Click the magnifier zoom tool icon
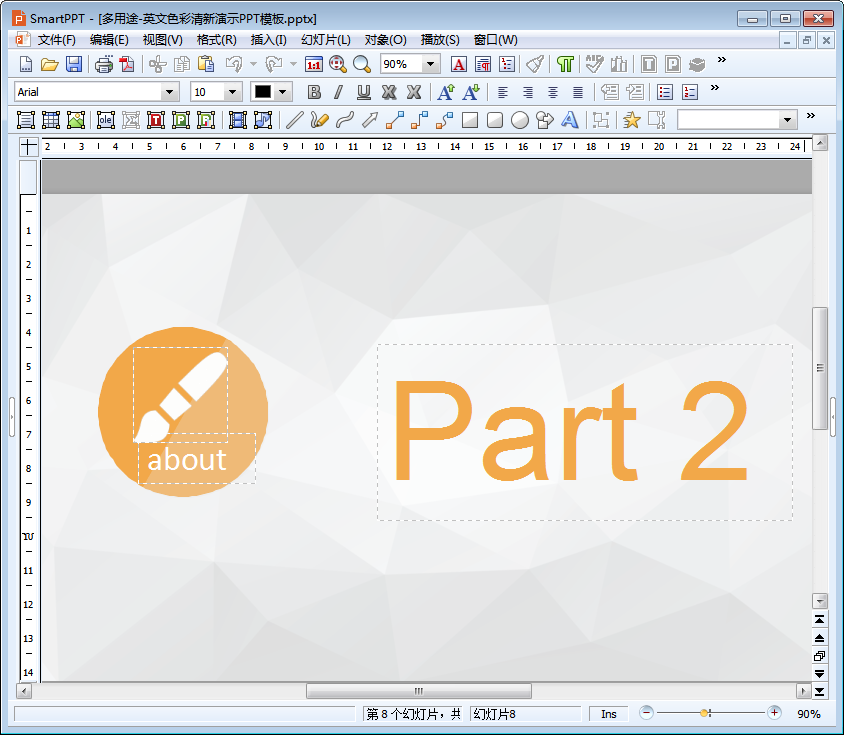The height and width of the screenshot is (735, 844). (362, 64)
